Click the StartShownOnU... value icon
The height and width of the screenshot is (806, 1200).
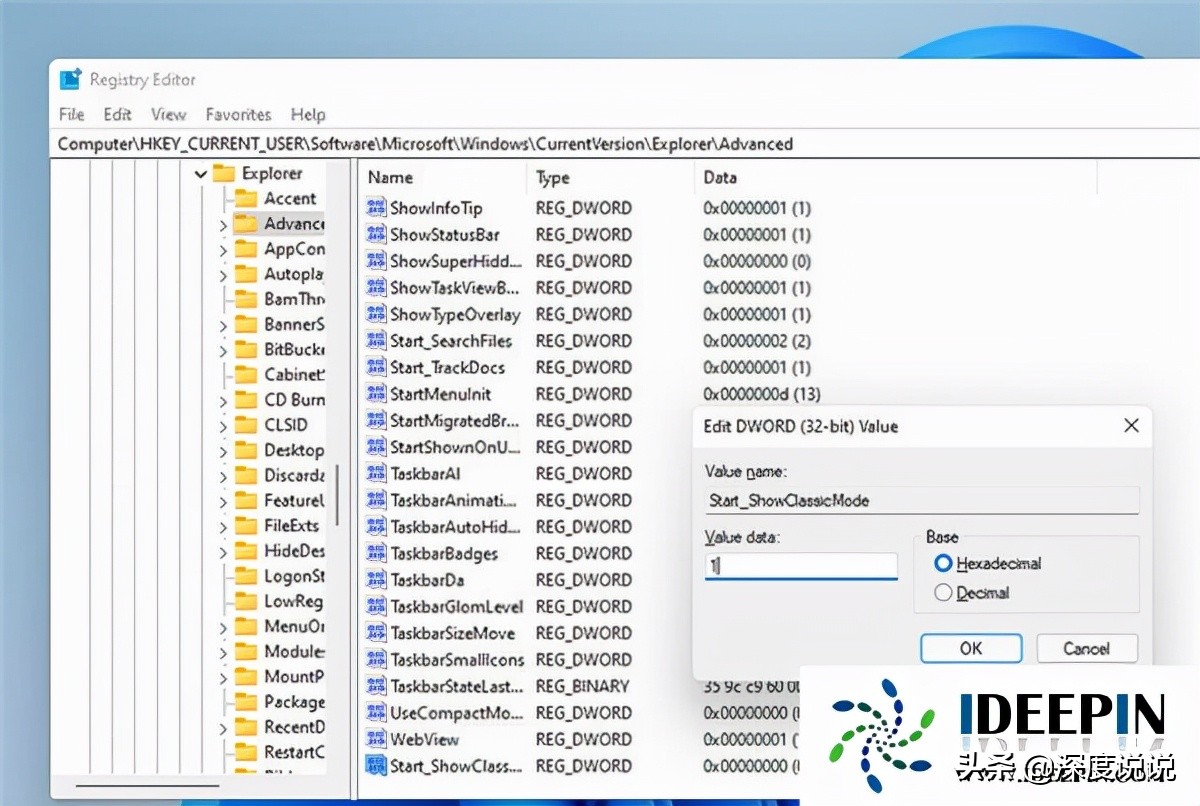376,447
